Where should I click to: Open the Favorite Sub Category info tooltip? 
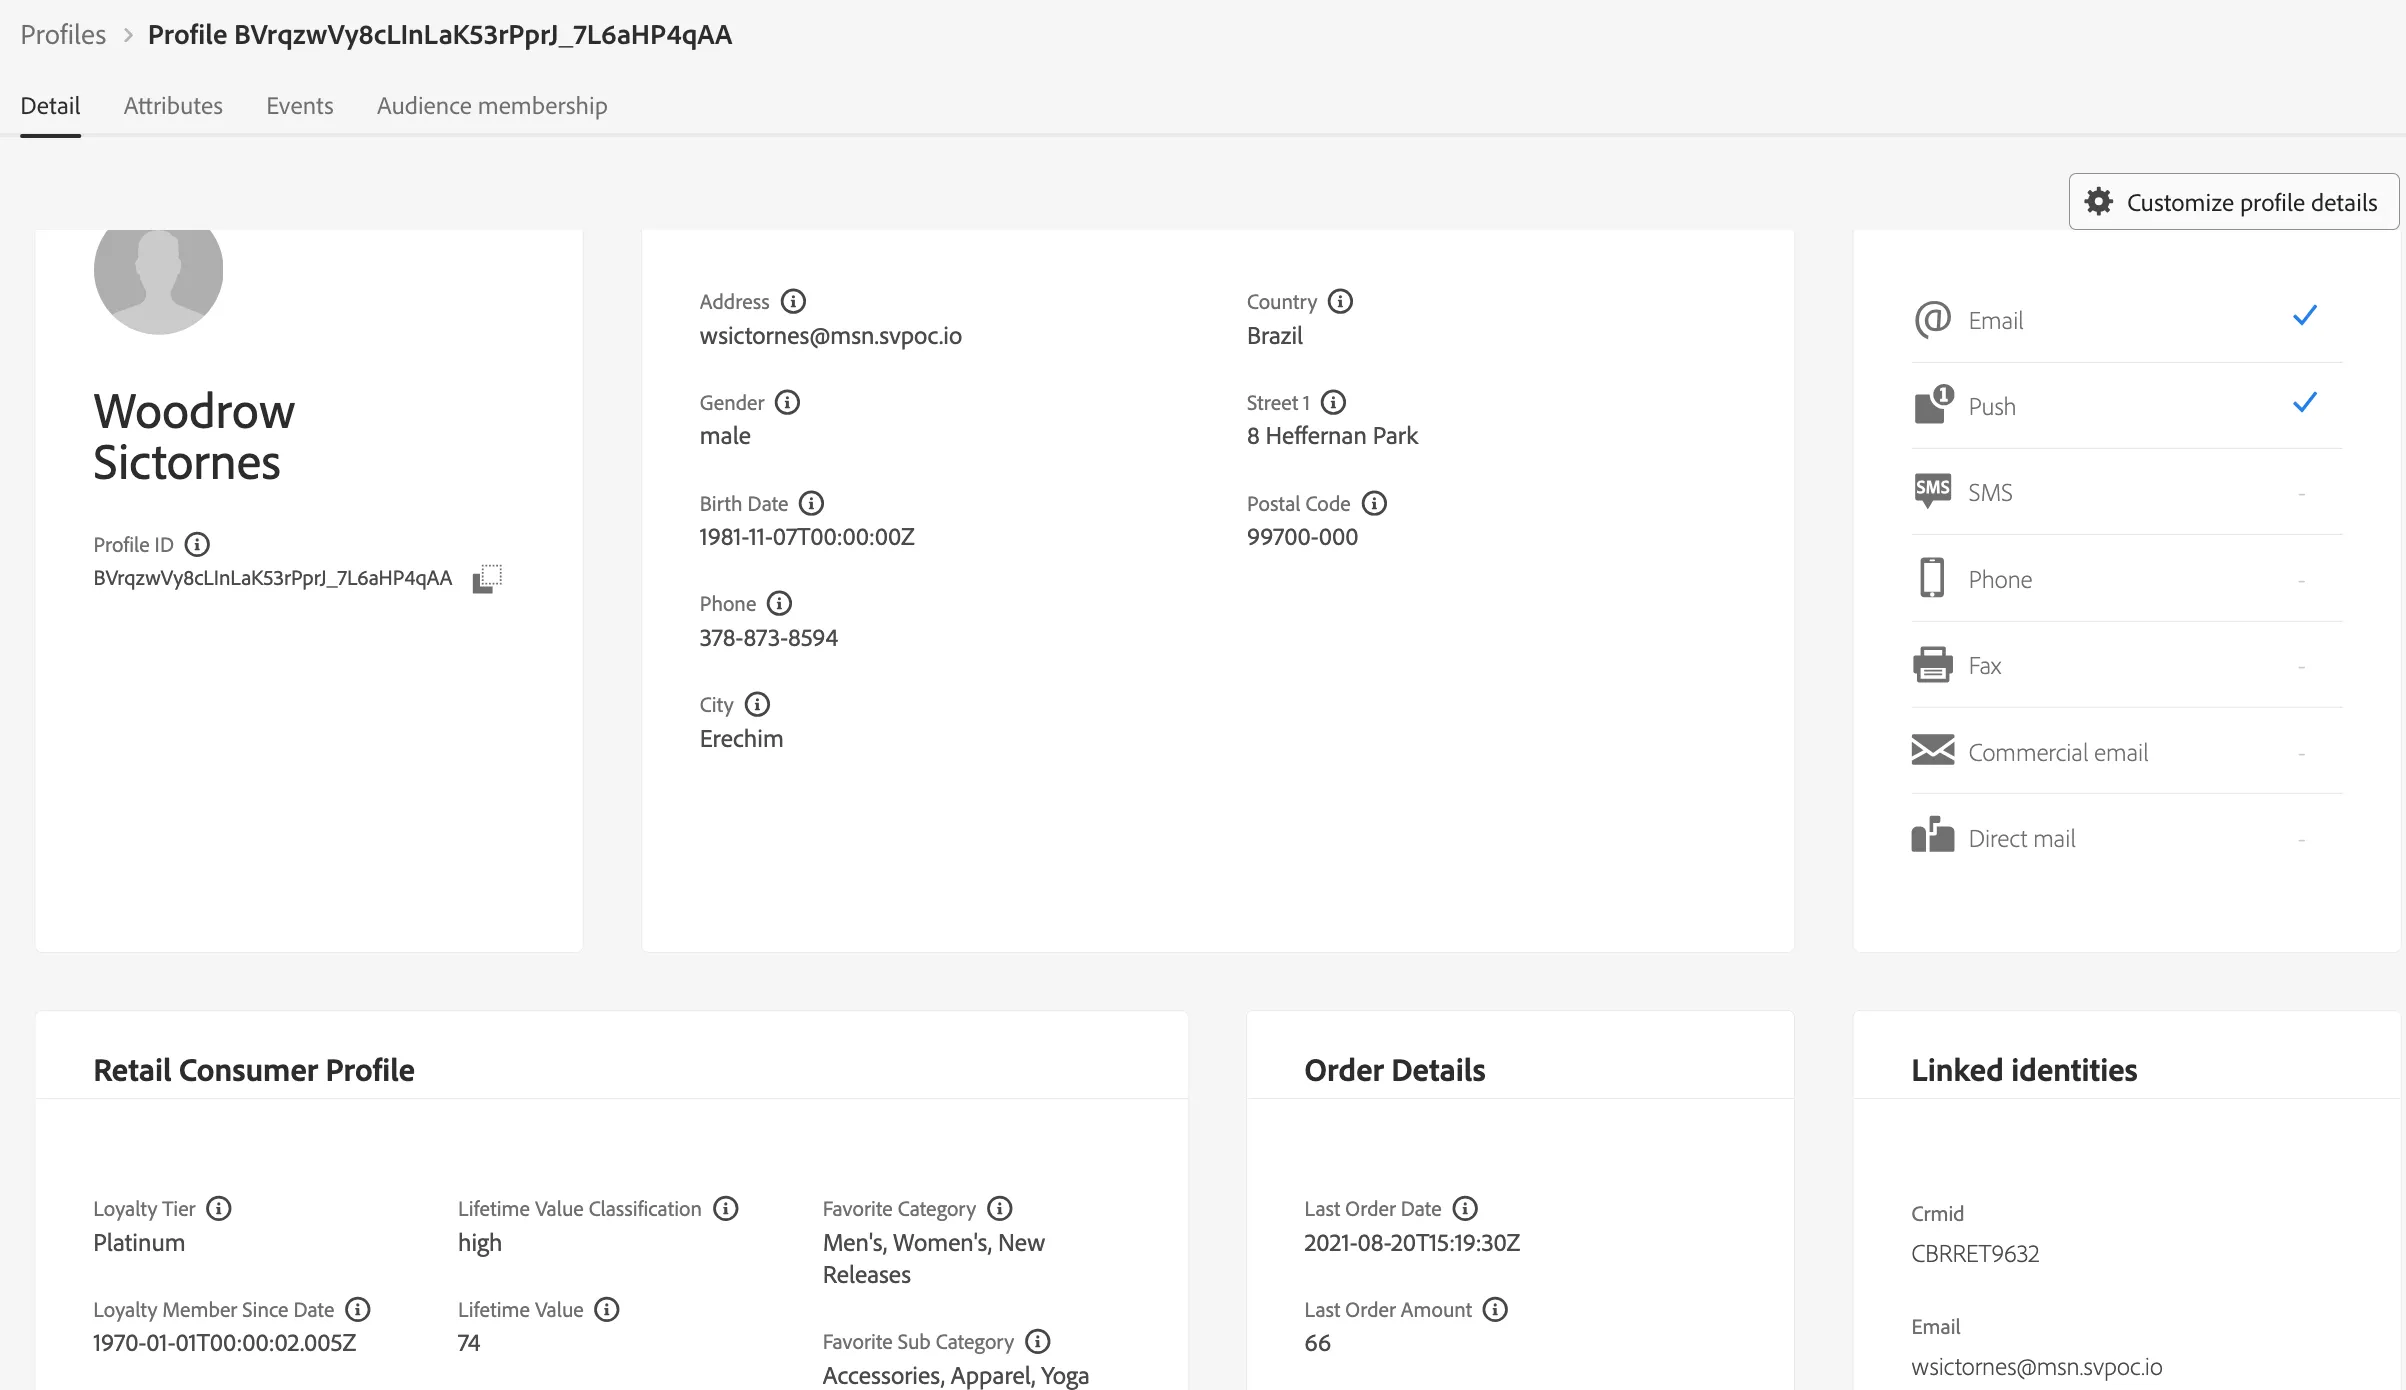1038,1341
